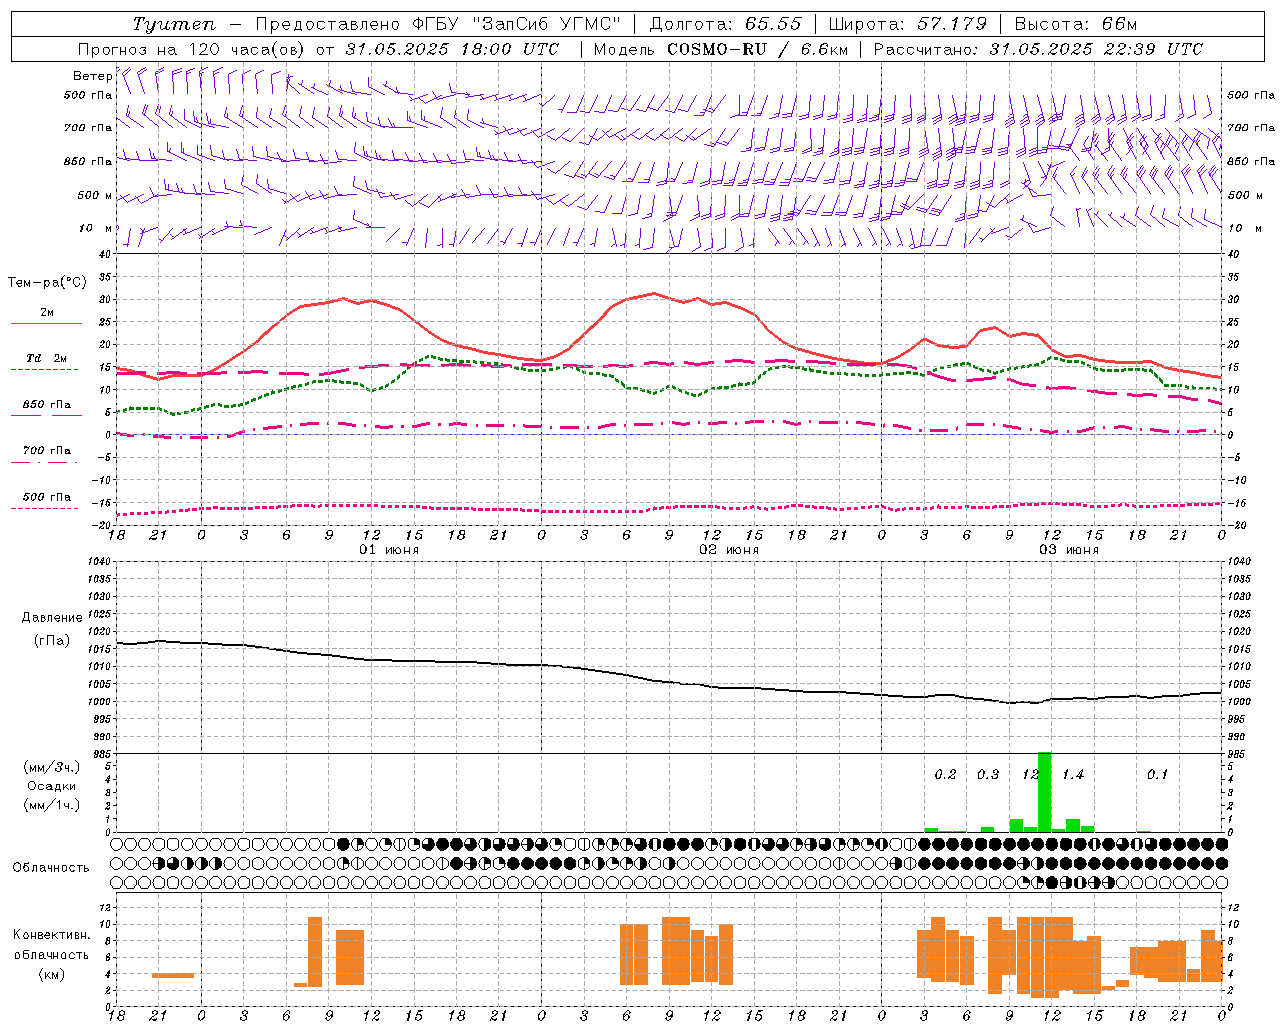Click the 'Ветер' wind panel label

pyautogui.click(x=93, y=76)
